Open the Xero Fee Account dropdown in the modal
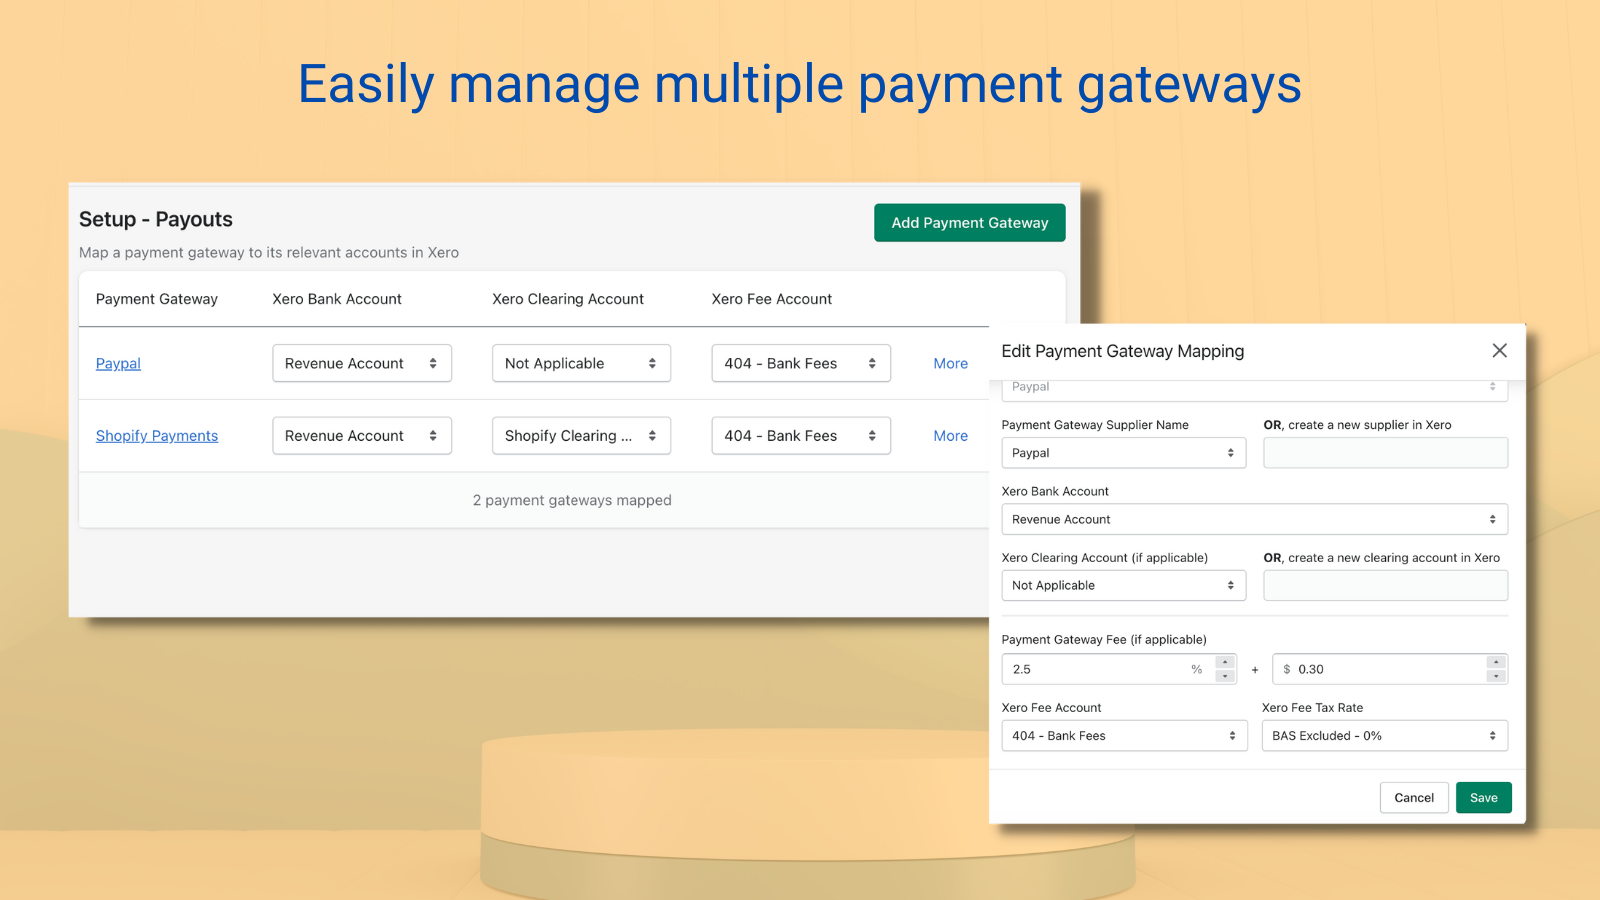The width and height of the screenshot is (1600, 900). (1124, 735)
